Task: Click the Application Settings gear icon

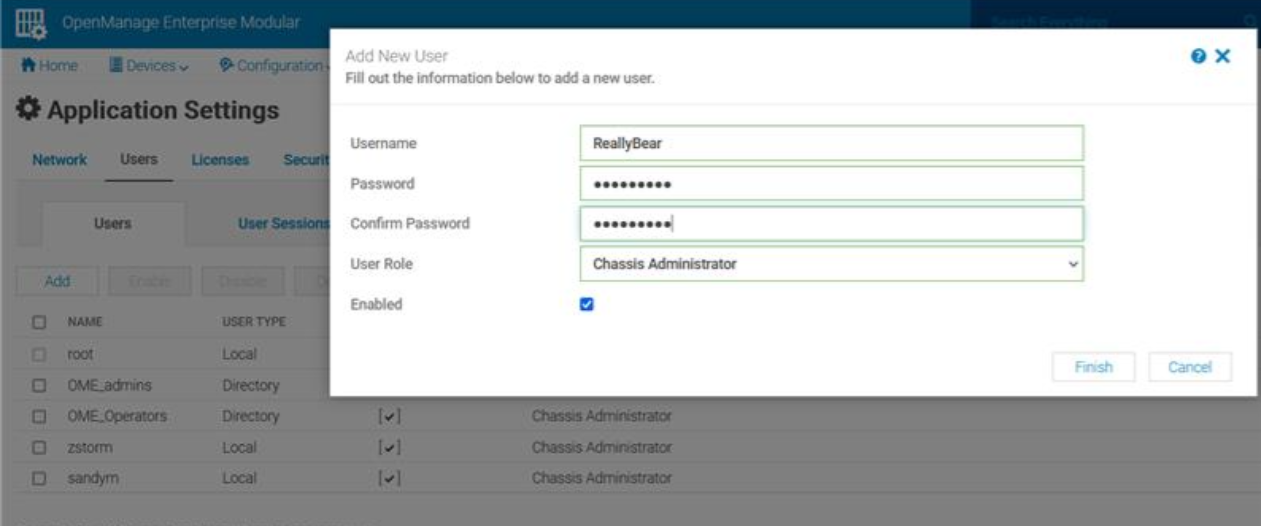Action: pyautogui.click(x=30, y=110)
